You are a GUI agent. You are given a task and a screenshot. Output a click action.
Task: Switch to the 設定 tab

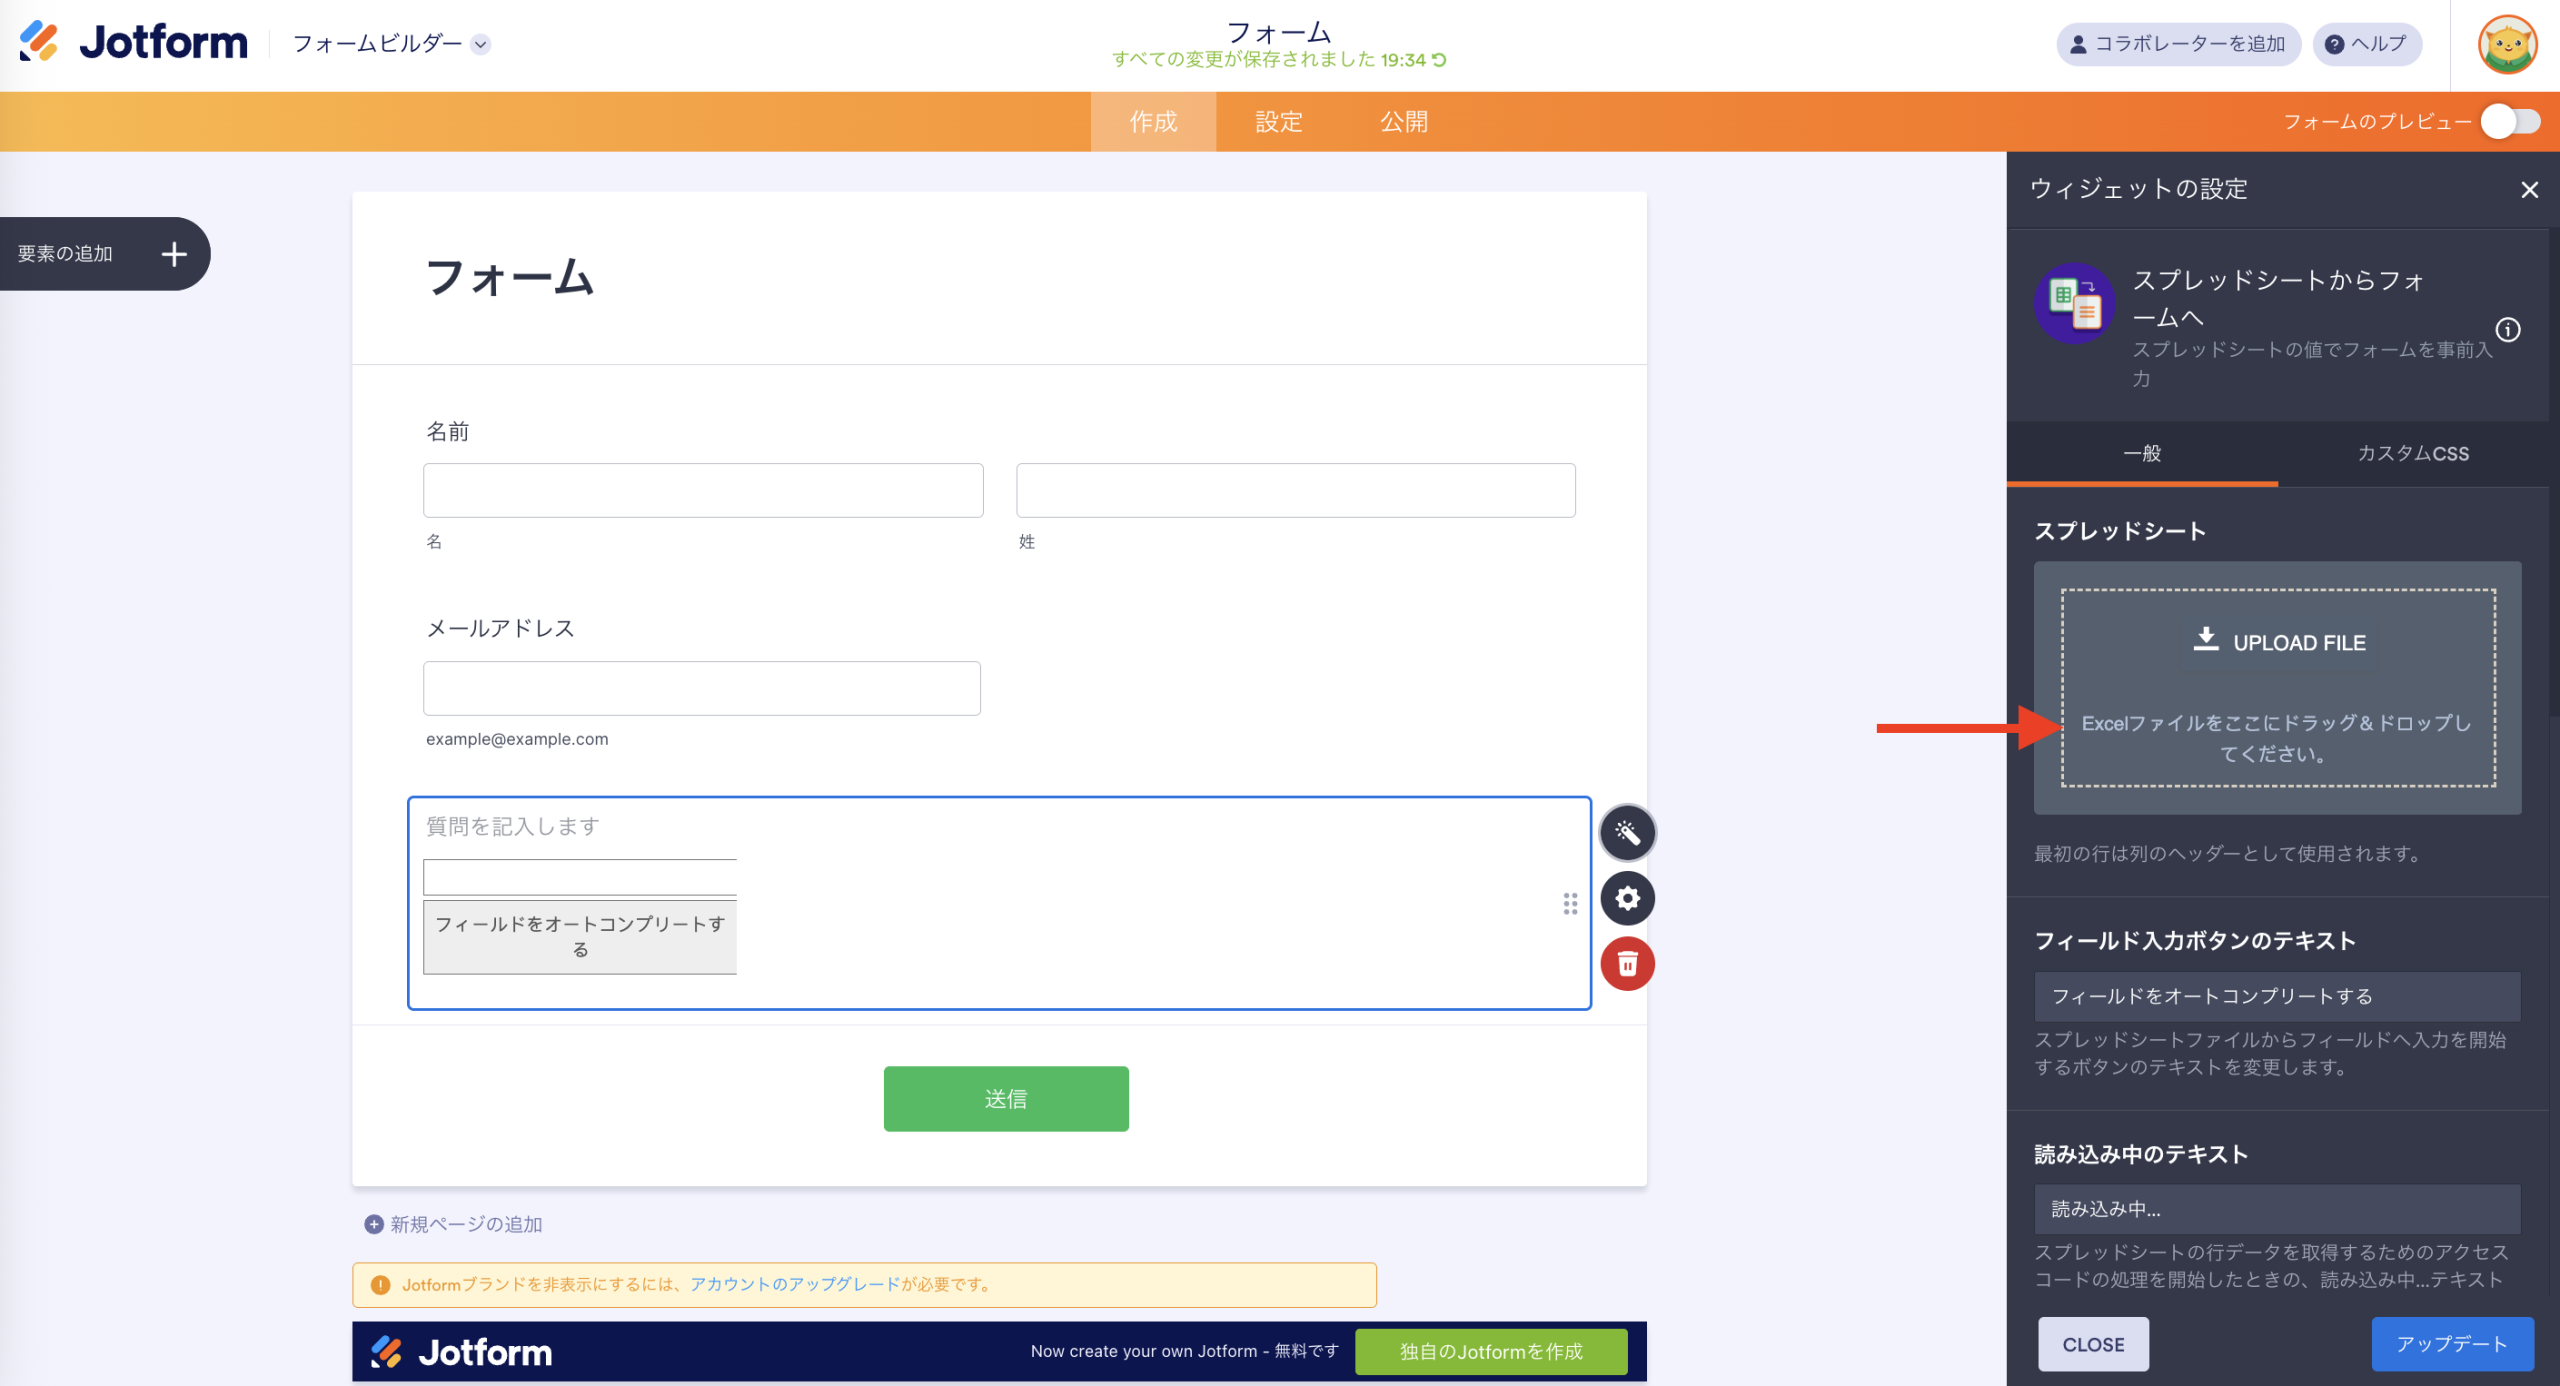[1277, 121]
